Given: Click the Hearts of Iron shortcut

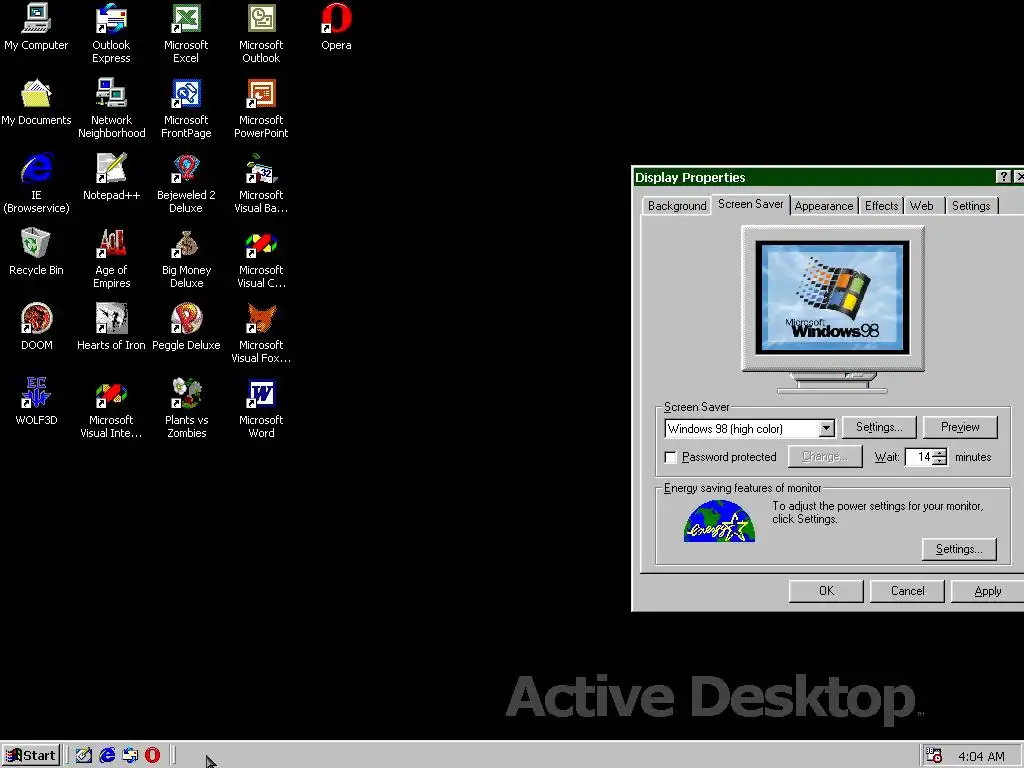Looking at the screenshot, I should pyautogui.click(x=111, y=327).
